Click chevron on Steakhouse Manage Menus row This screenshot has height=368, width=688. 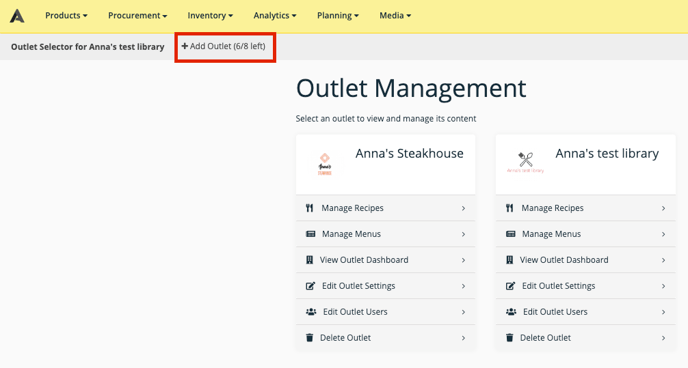[463, 234]
